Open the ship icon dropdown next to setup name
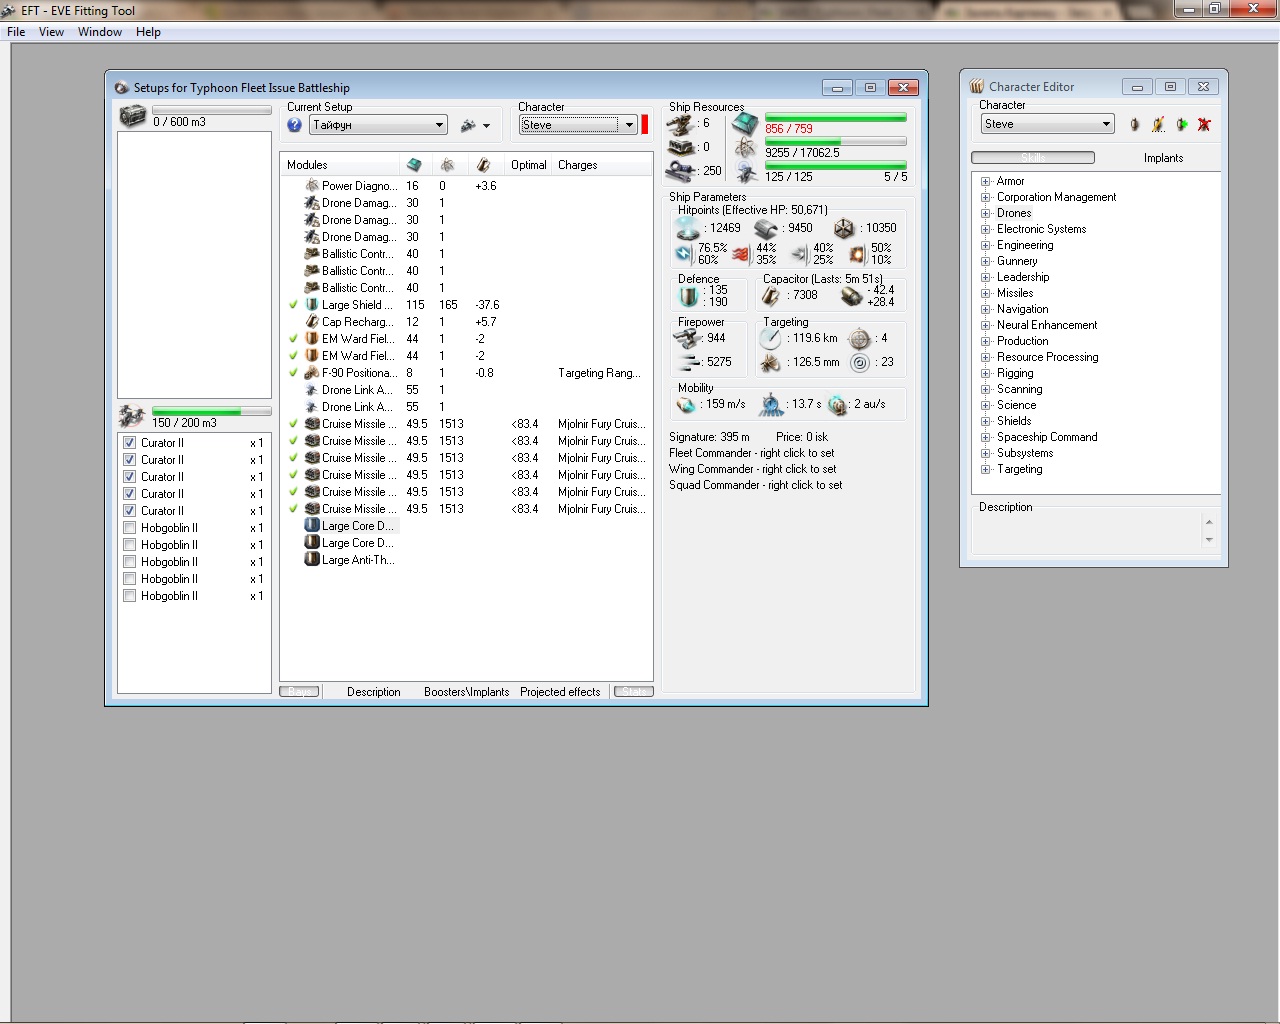Image resolution: width=1280 pixels, height=1024 pixels. click(x=476, y=126)
